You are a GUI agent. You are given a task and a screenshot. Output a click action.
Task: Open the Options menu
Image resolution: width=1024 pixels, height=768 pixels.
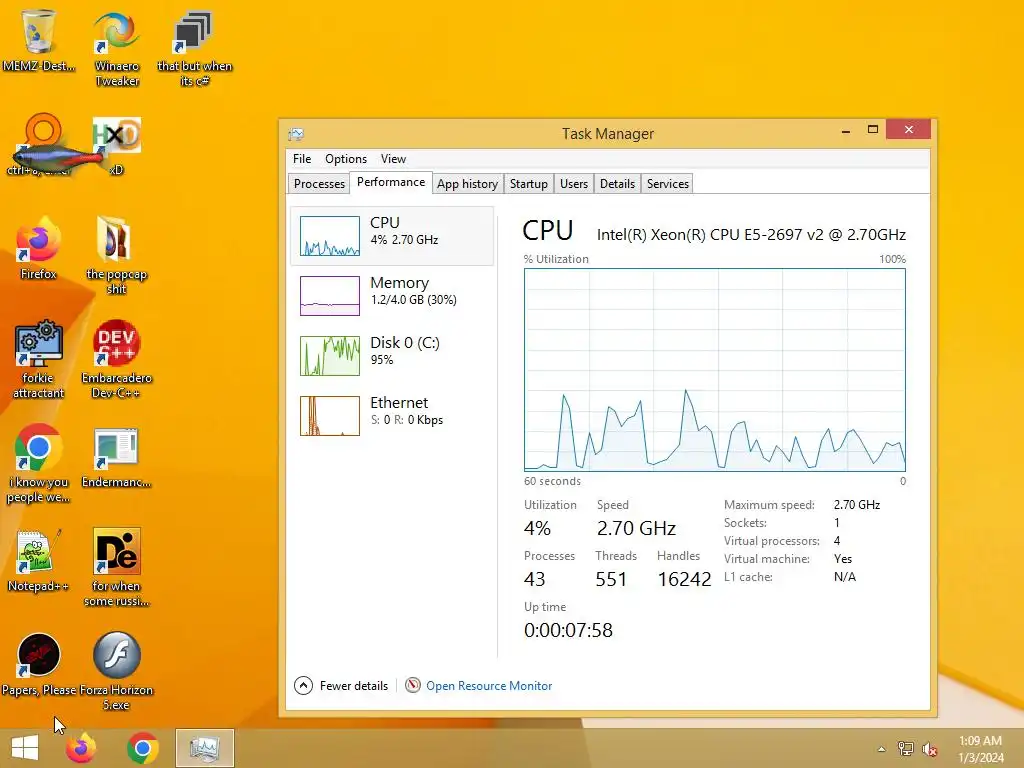pyautogui.click(x=346, y=159)
